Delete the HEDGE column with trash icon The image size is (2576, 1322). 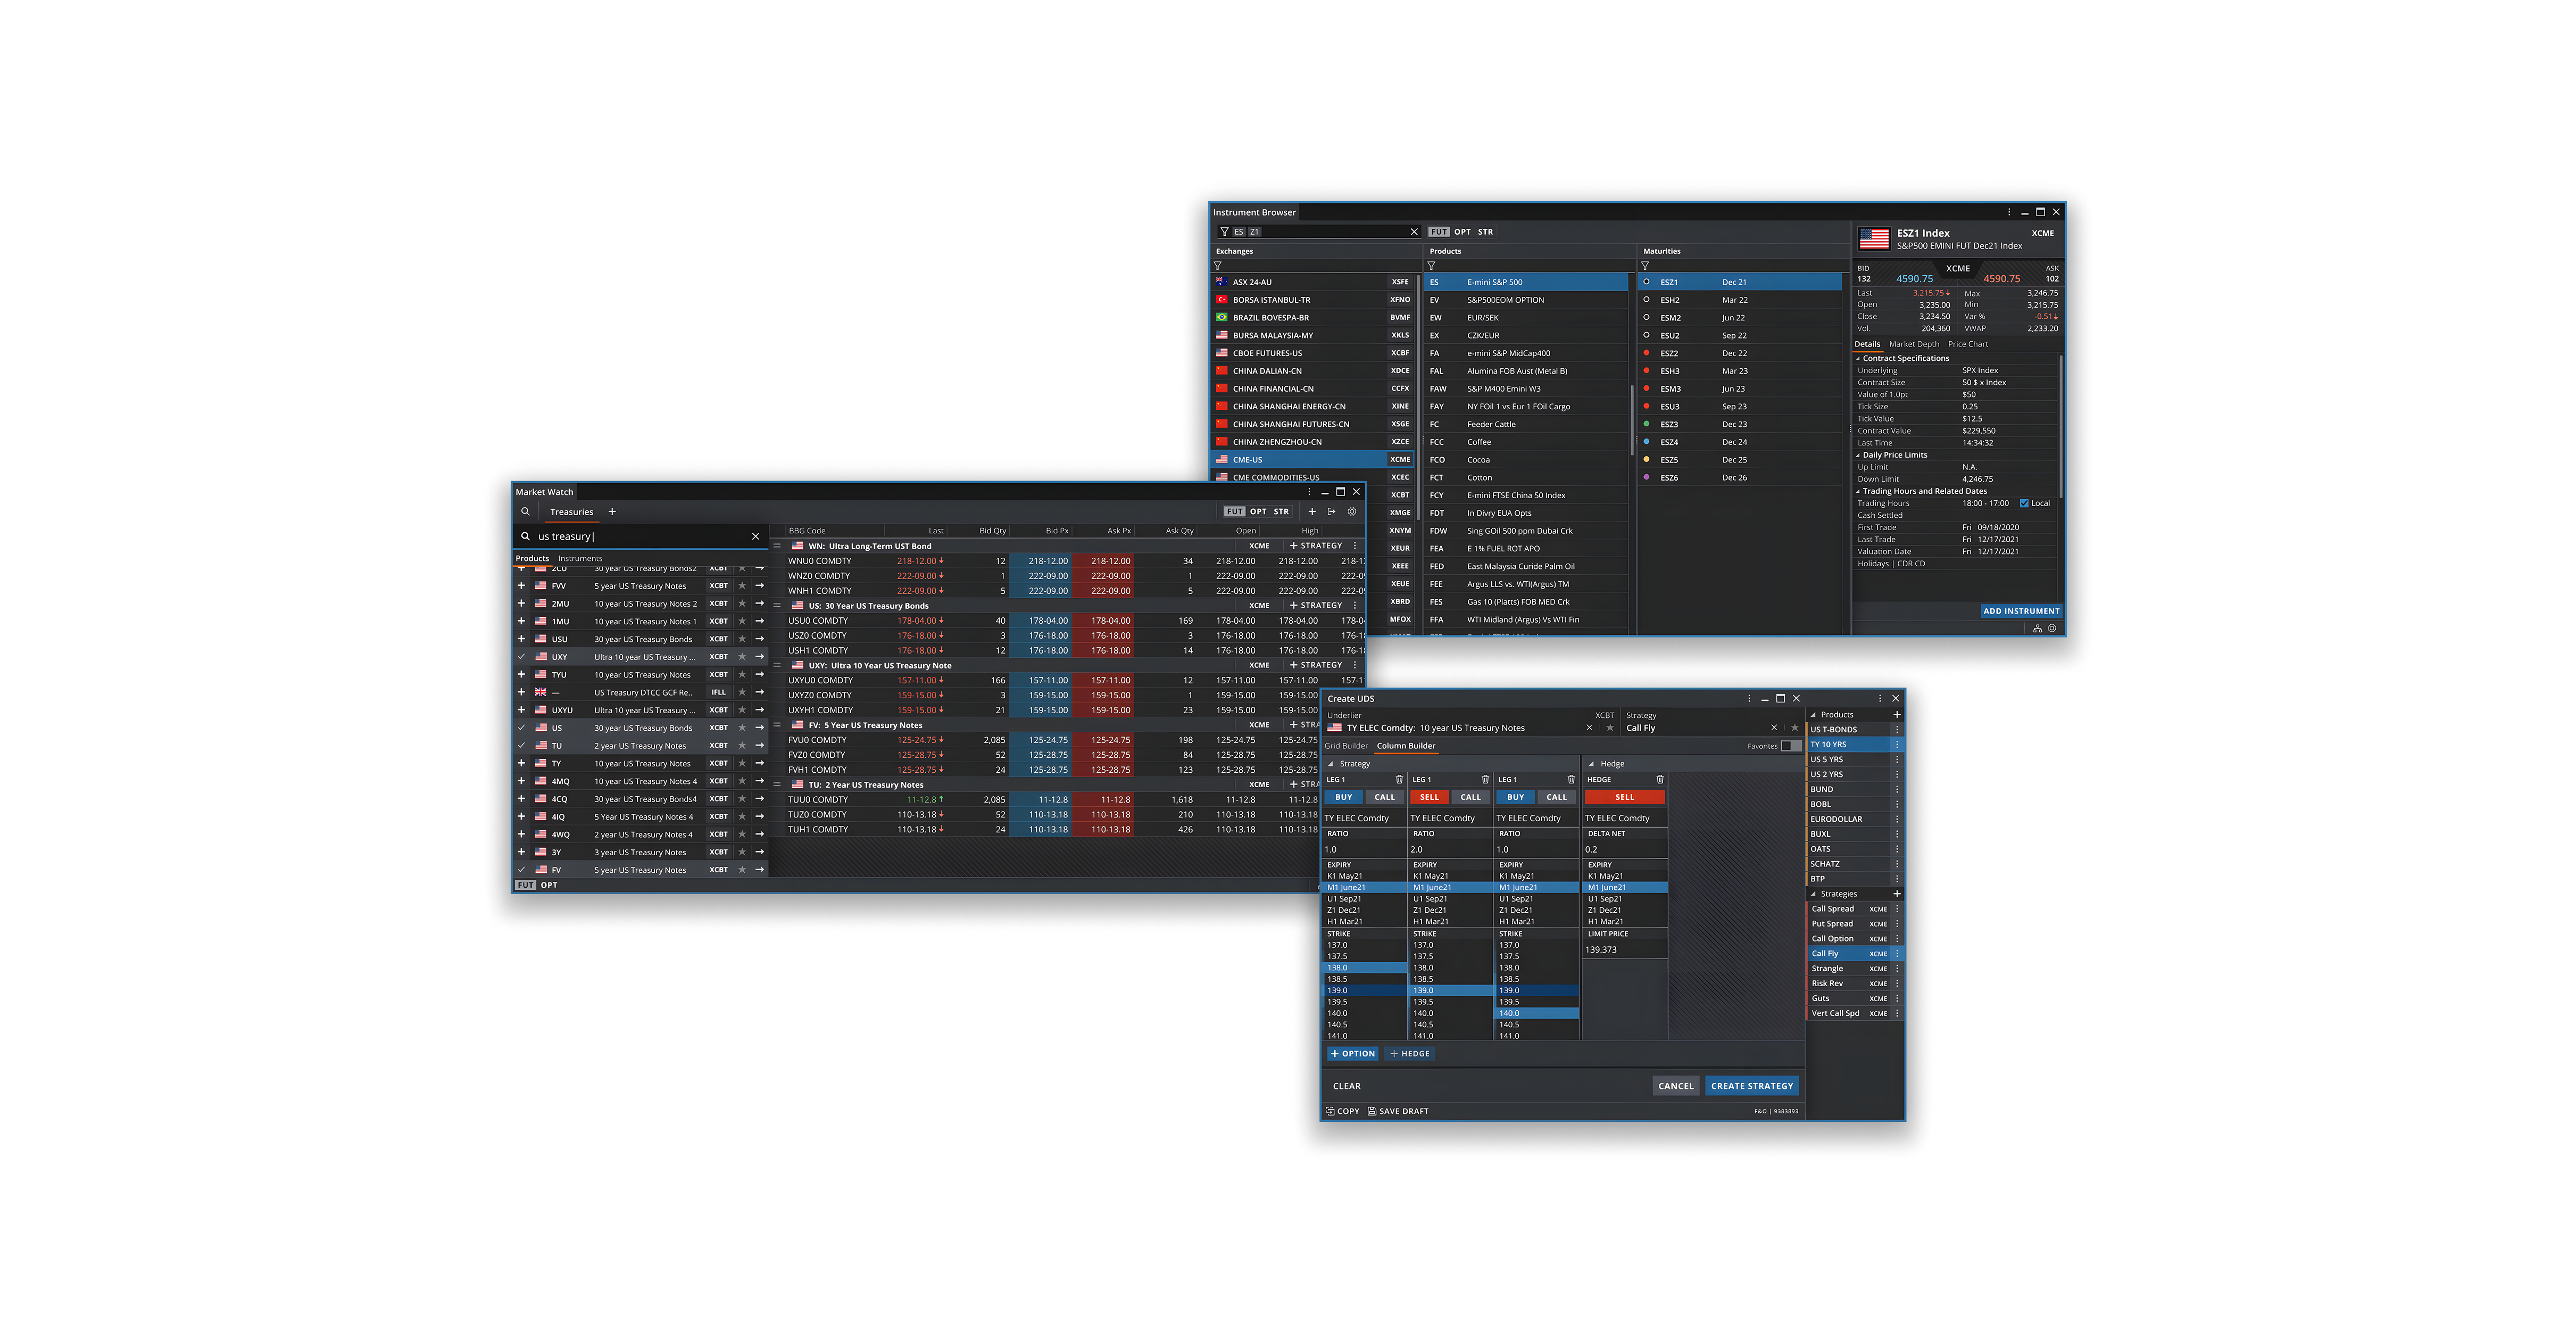1660,780
